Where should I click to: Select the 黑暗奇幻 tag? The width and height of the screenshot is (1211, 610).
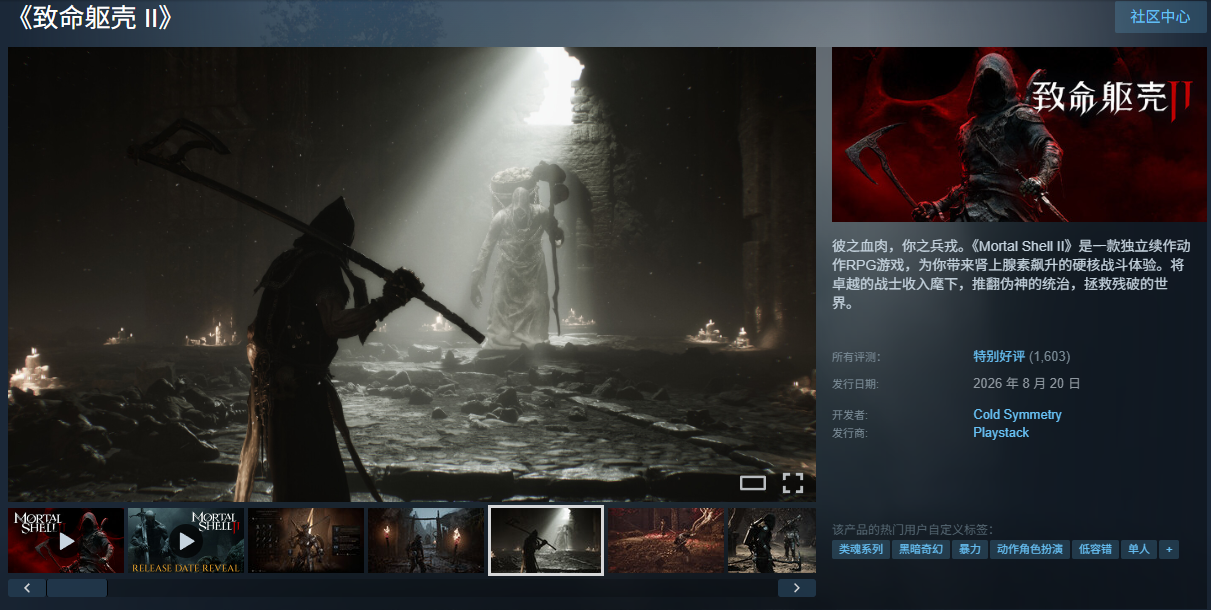[x=920, y=549]
